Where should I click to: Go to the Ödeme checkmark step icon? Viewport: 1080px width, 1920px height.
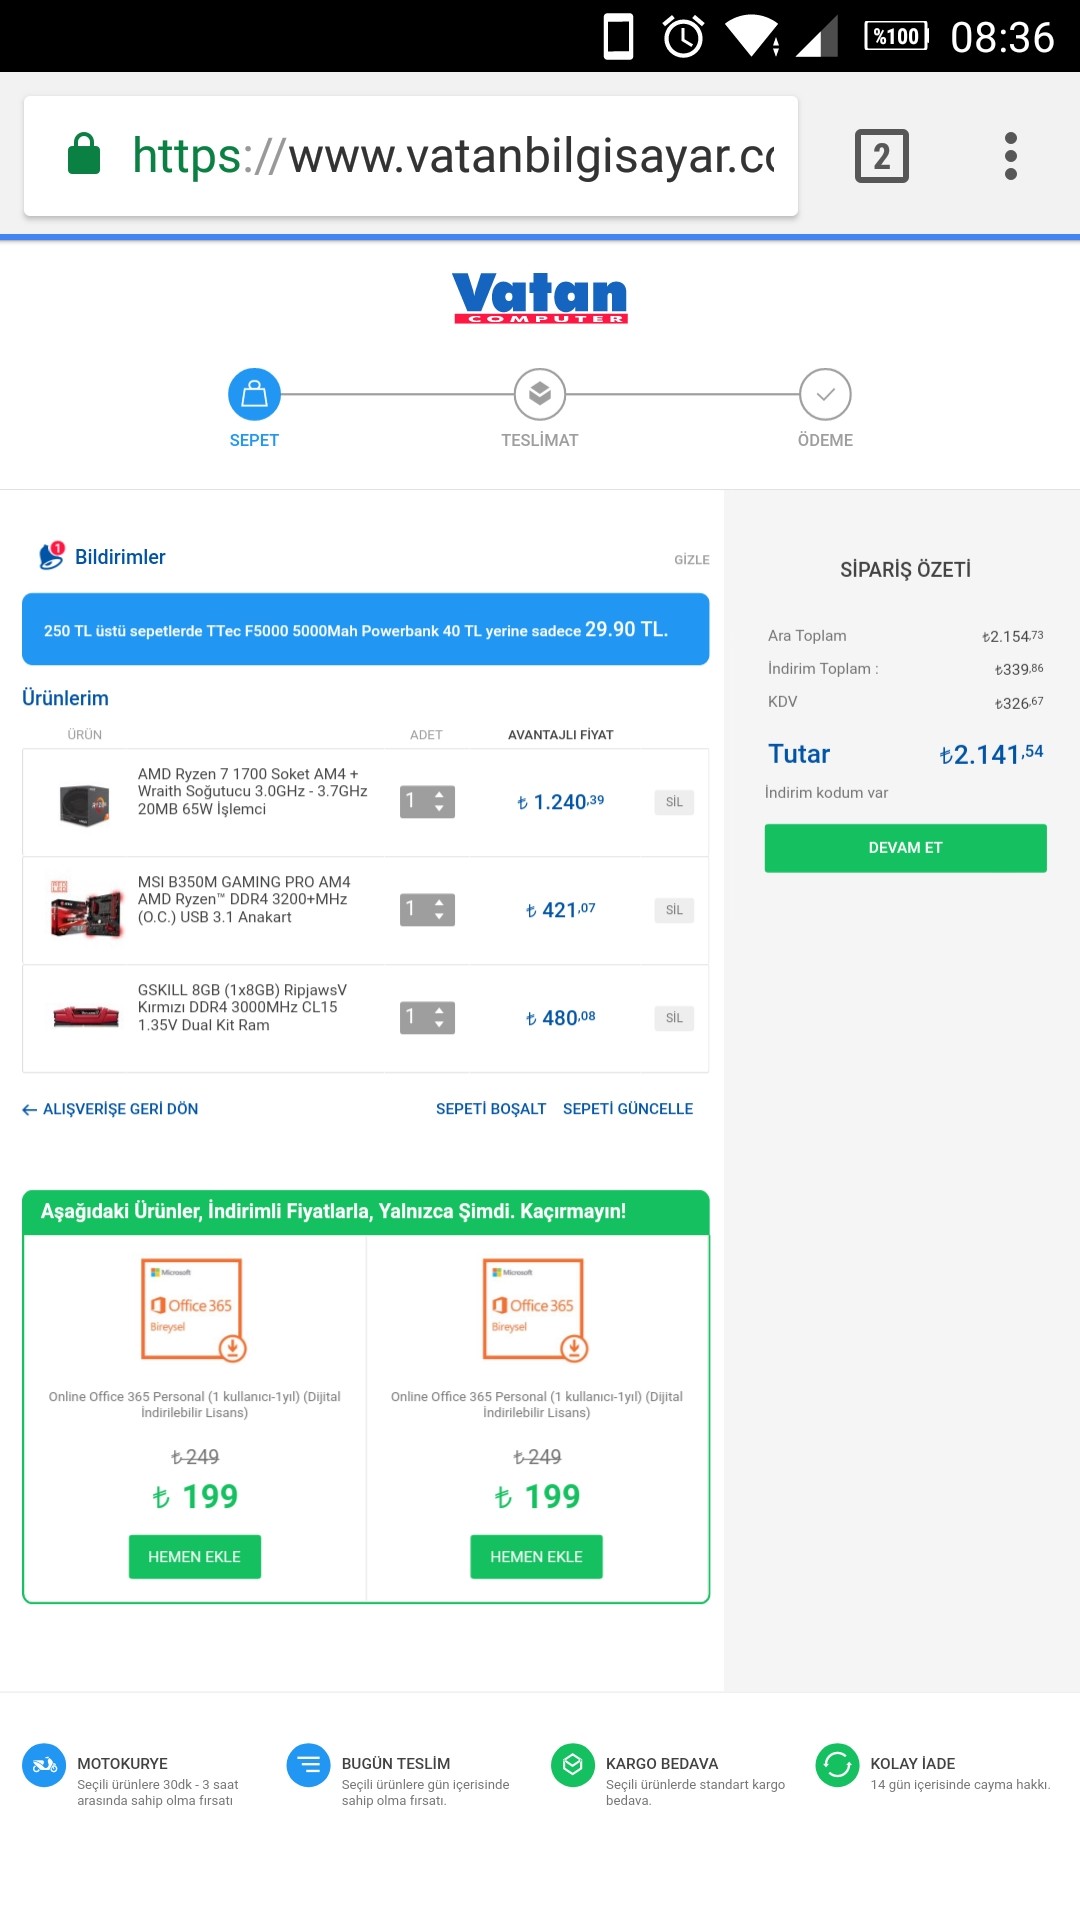pyautogui.click(x=825, y=395)
